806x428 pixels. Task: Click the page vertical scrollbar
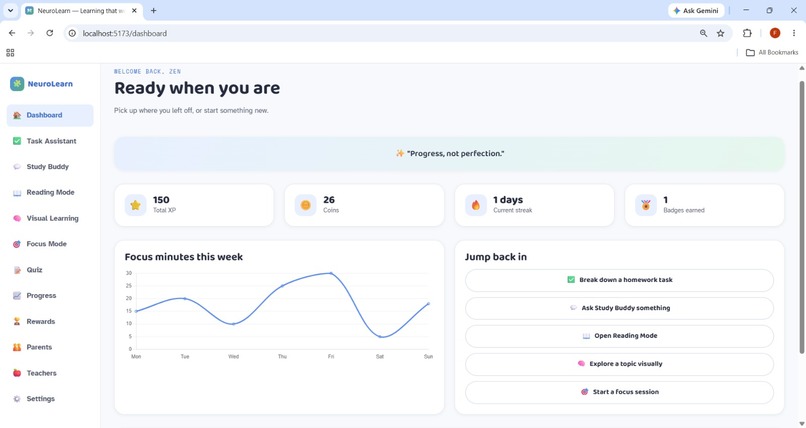click(801, 216)
